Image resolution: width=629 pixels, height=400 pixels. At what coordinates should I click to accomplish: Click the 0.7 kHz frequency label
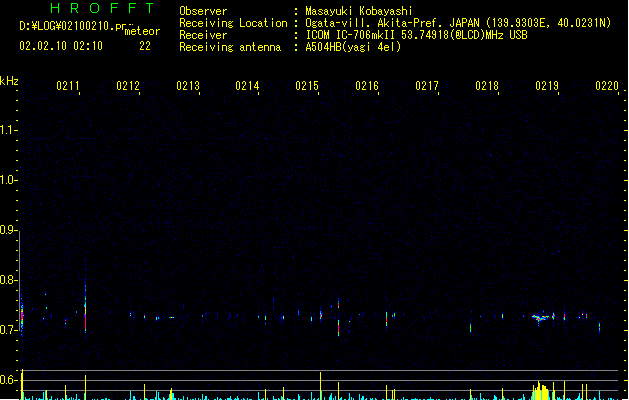click(8, 330)
